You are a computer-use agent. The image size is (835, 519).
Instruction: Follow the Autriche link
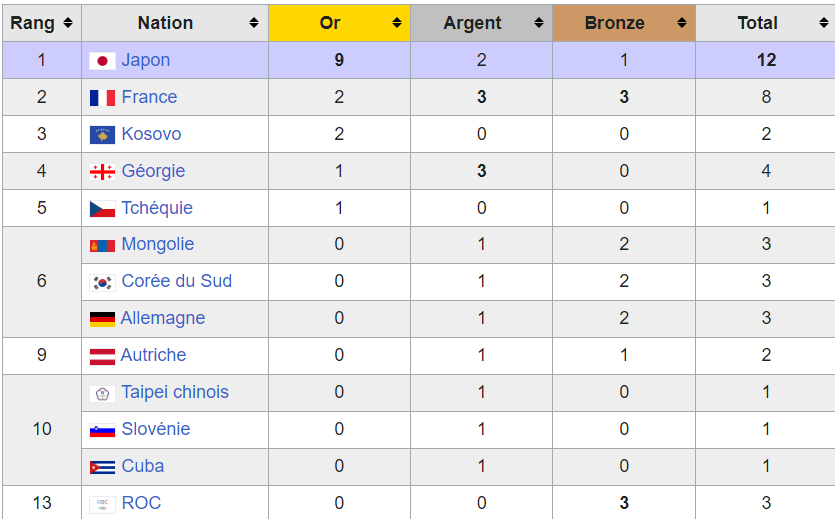click(153, 355)
